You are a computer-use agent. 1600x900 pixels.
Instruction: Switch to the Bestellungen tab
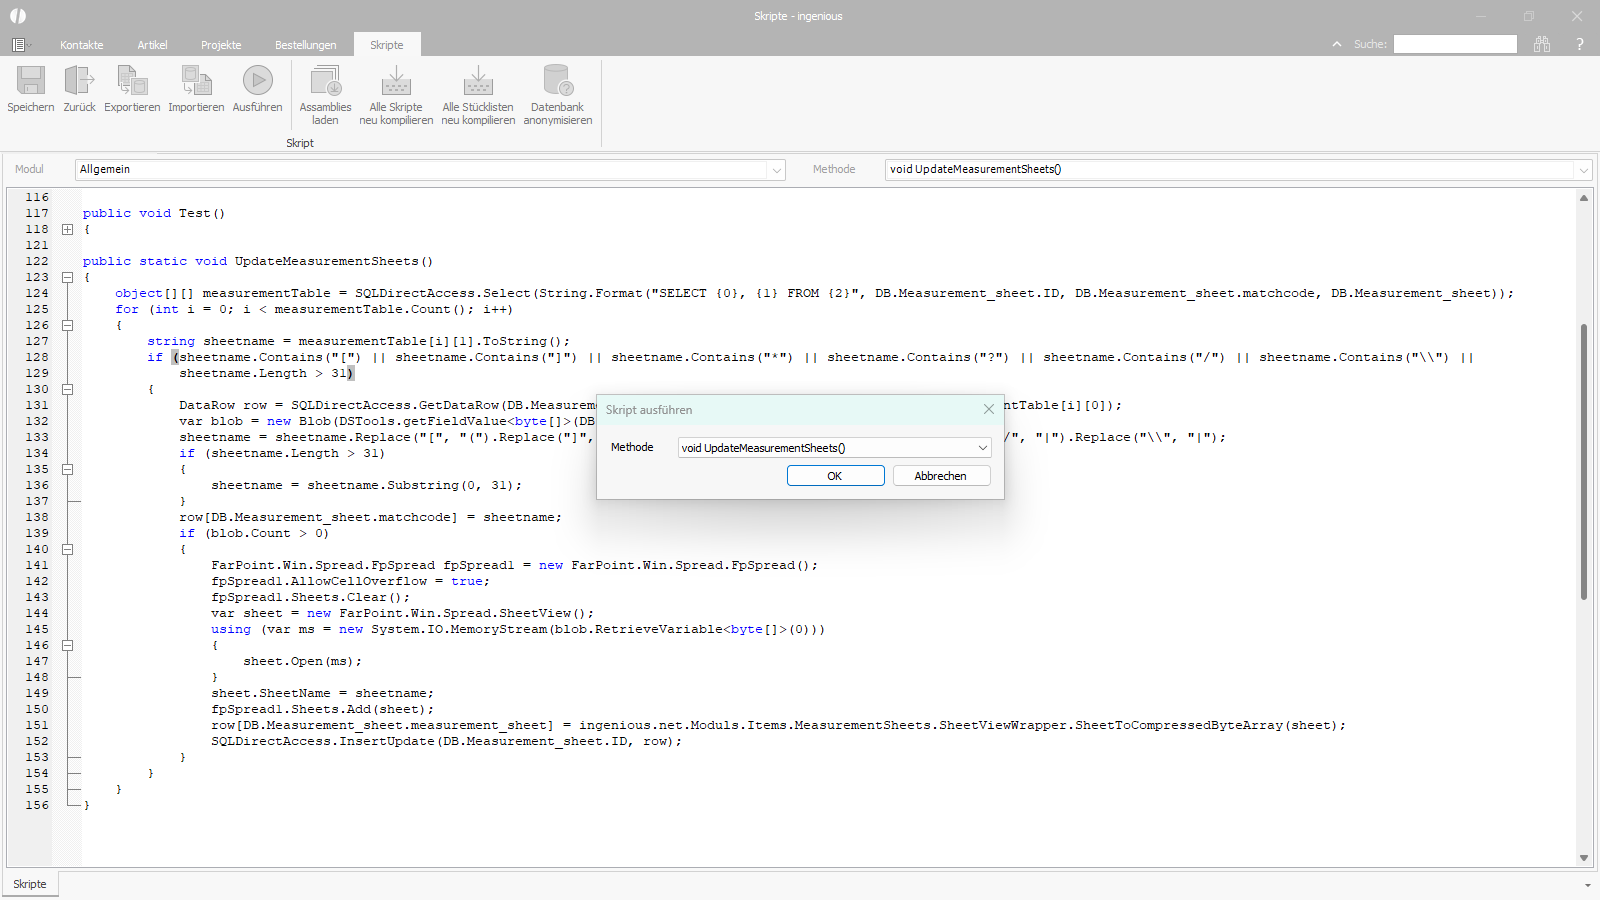point(305,45)
